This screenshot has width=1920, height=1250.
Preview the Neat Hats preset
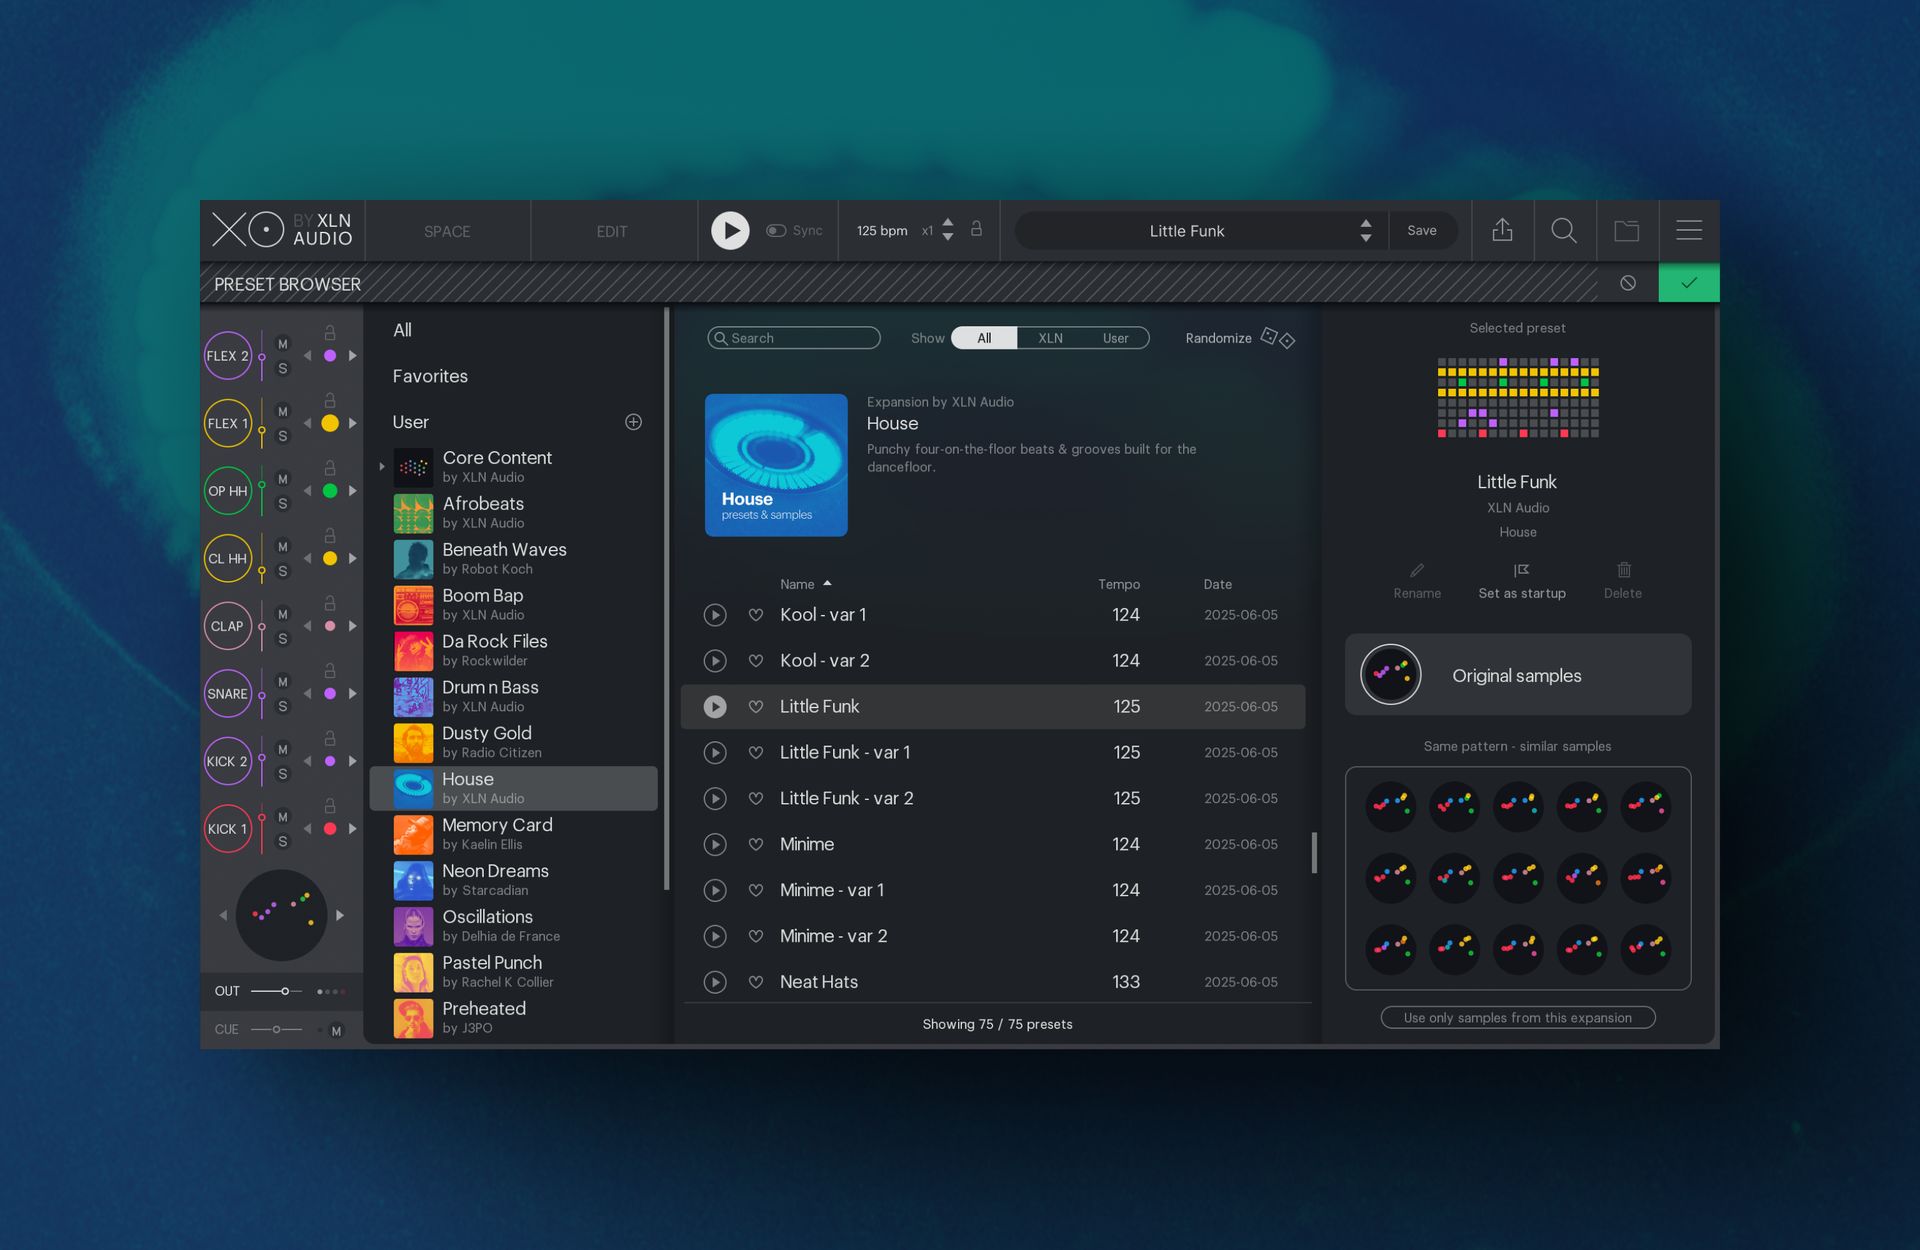pyautogui.click(x=714, y=982)
